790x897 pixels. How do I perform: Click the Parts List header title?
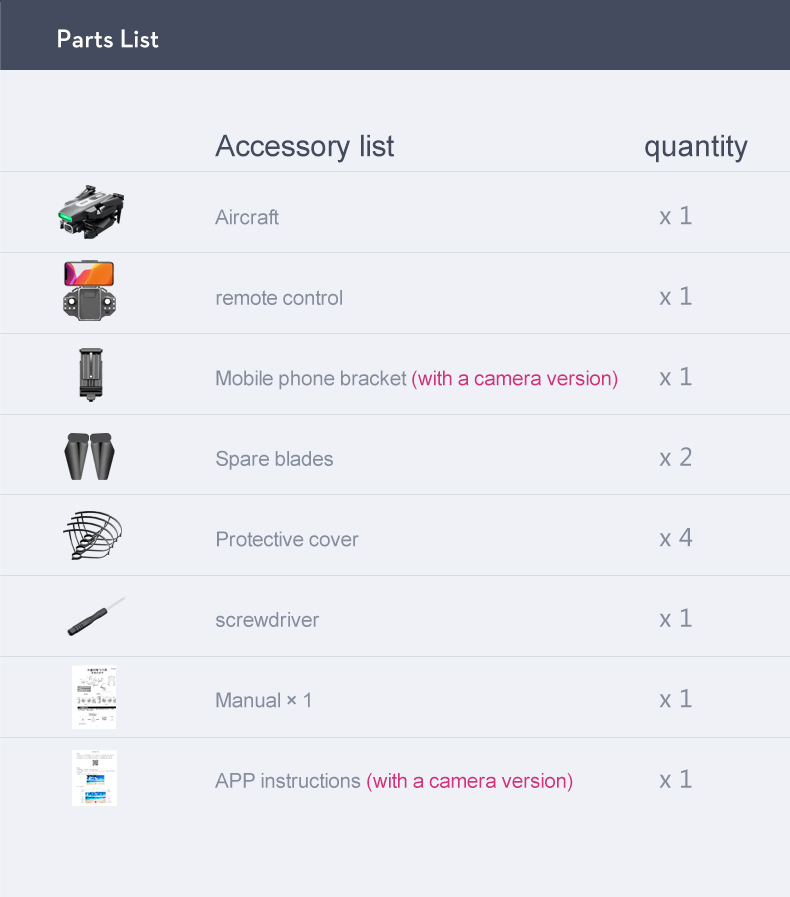[108, 39]
